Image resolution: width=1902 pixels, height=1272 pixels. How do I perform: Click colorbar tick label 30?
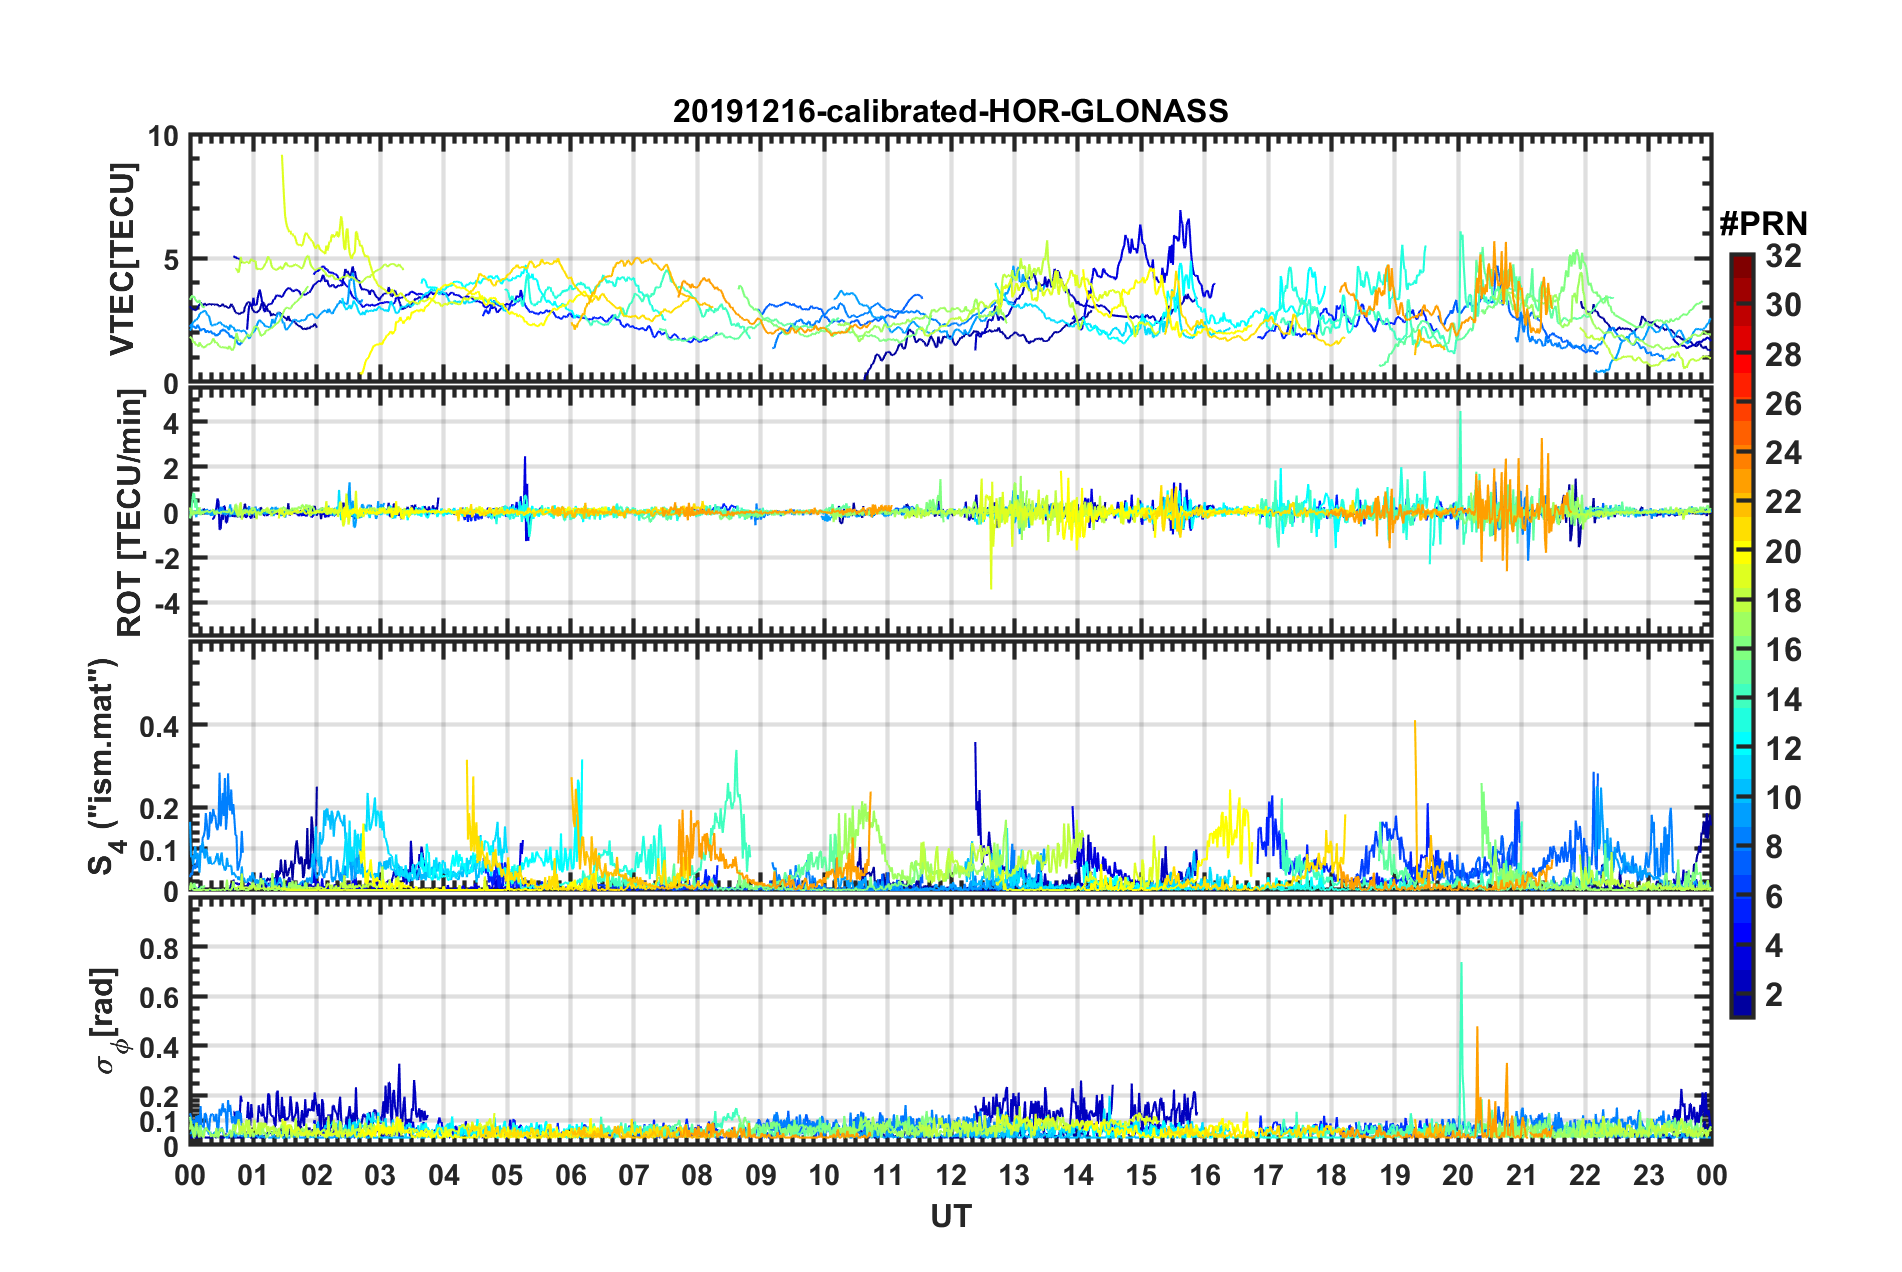(1783, 305)
